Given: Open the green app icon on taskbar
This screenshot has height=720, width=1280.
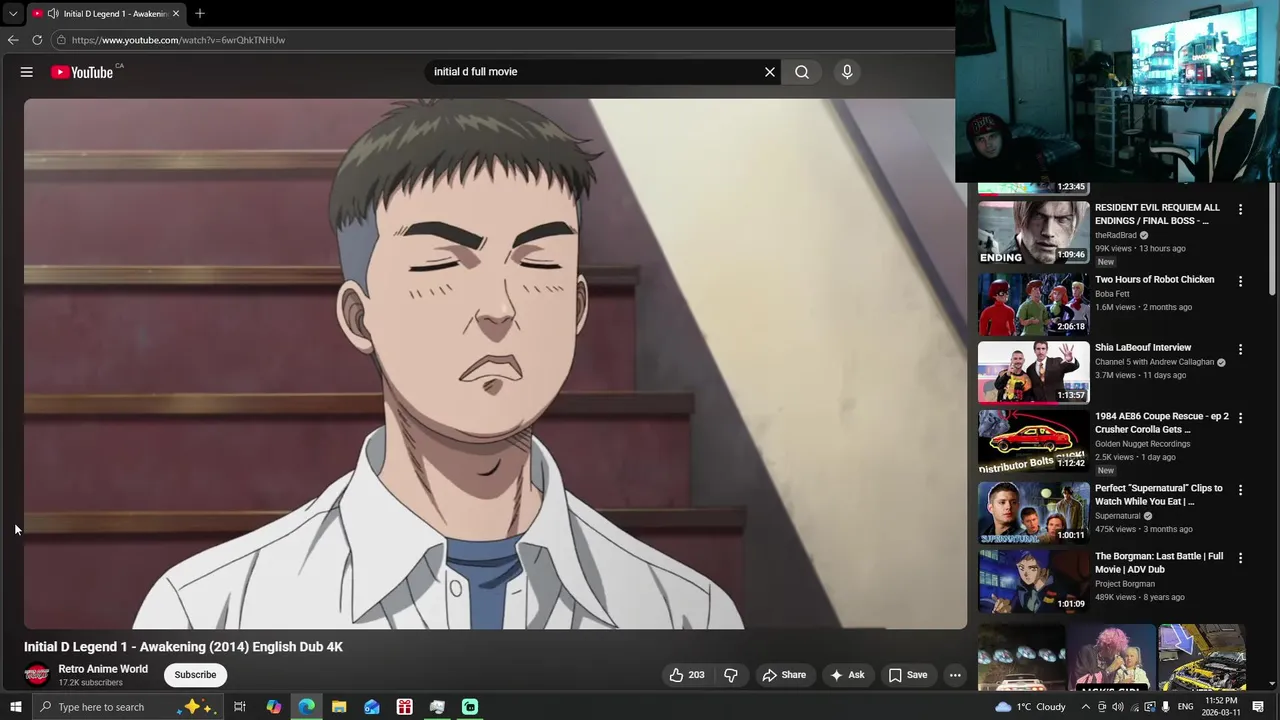Looking at the screenshot, I should tap(470, 707).
